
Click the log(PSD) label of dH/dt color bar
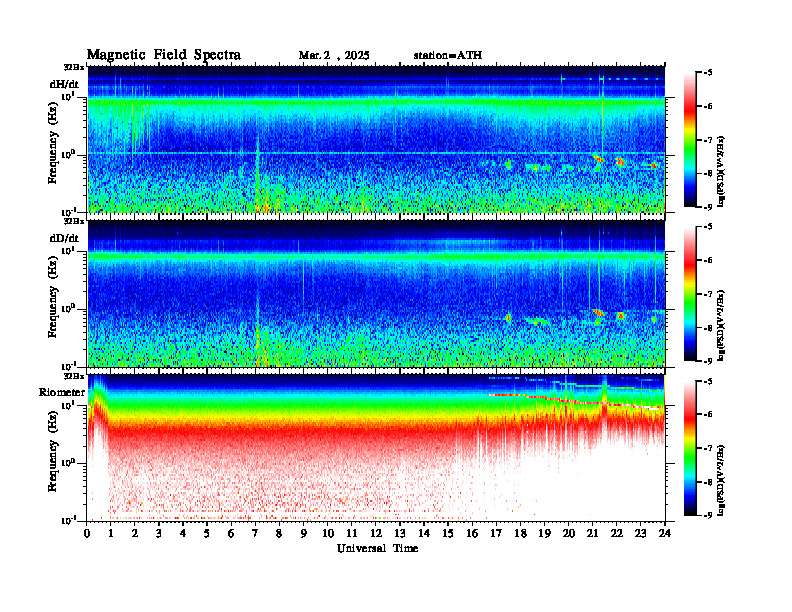pos(721,170)
